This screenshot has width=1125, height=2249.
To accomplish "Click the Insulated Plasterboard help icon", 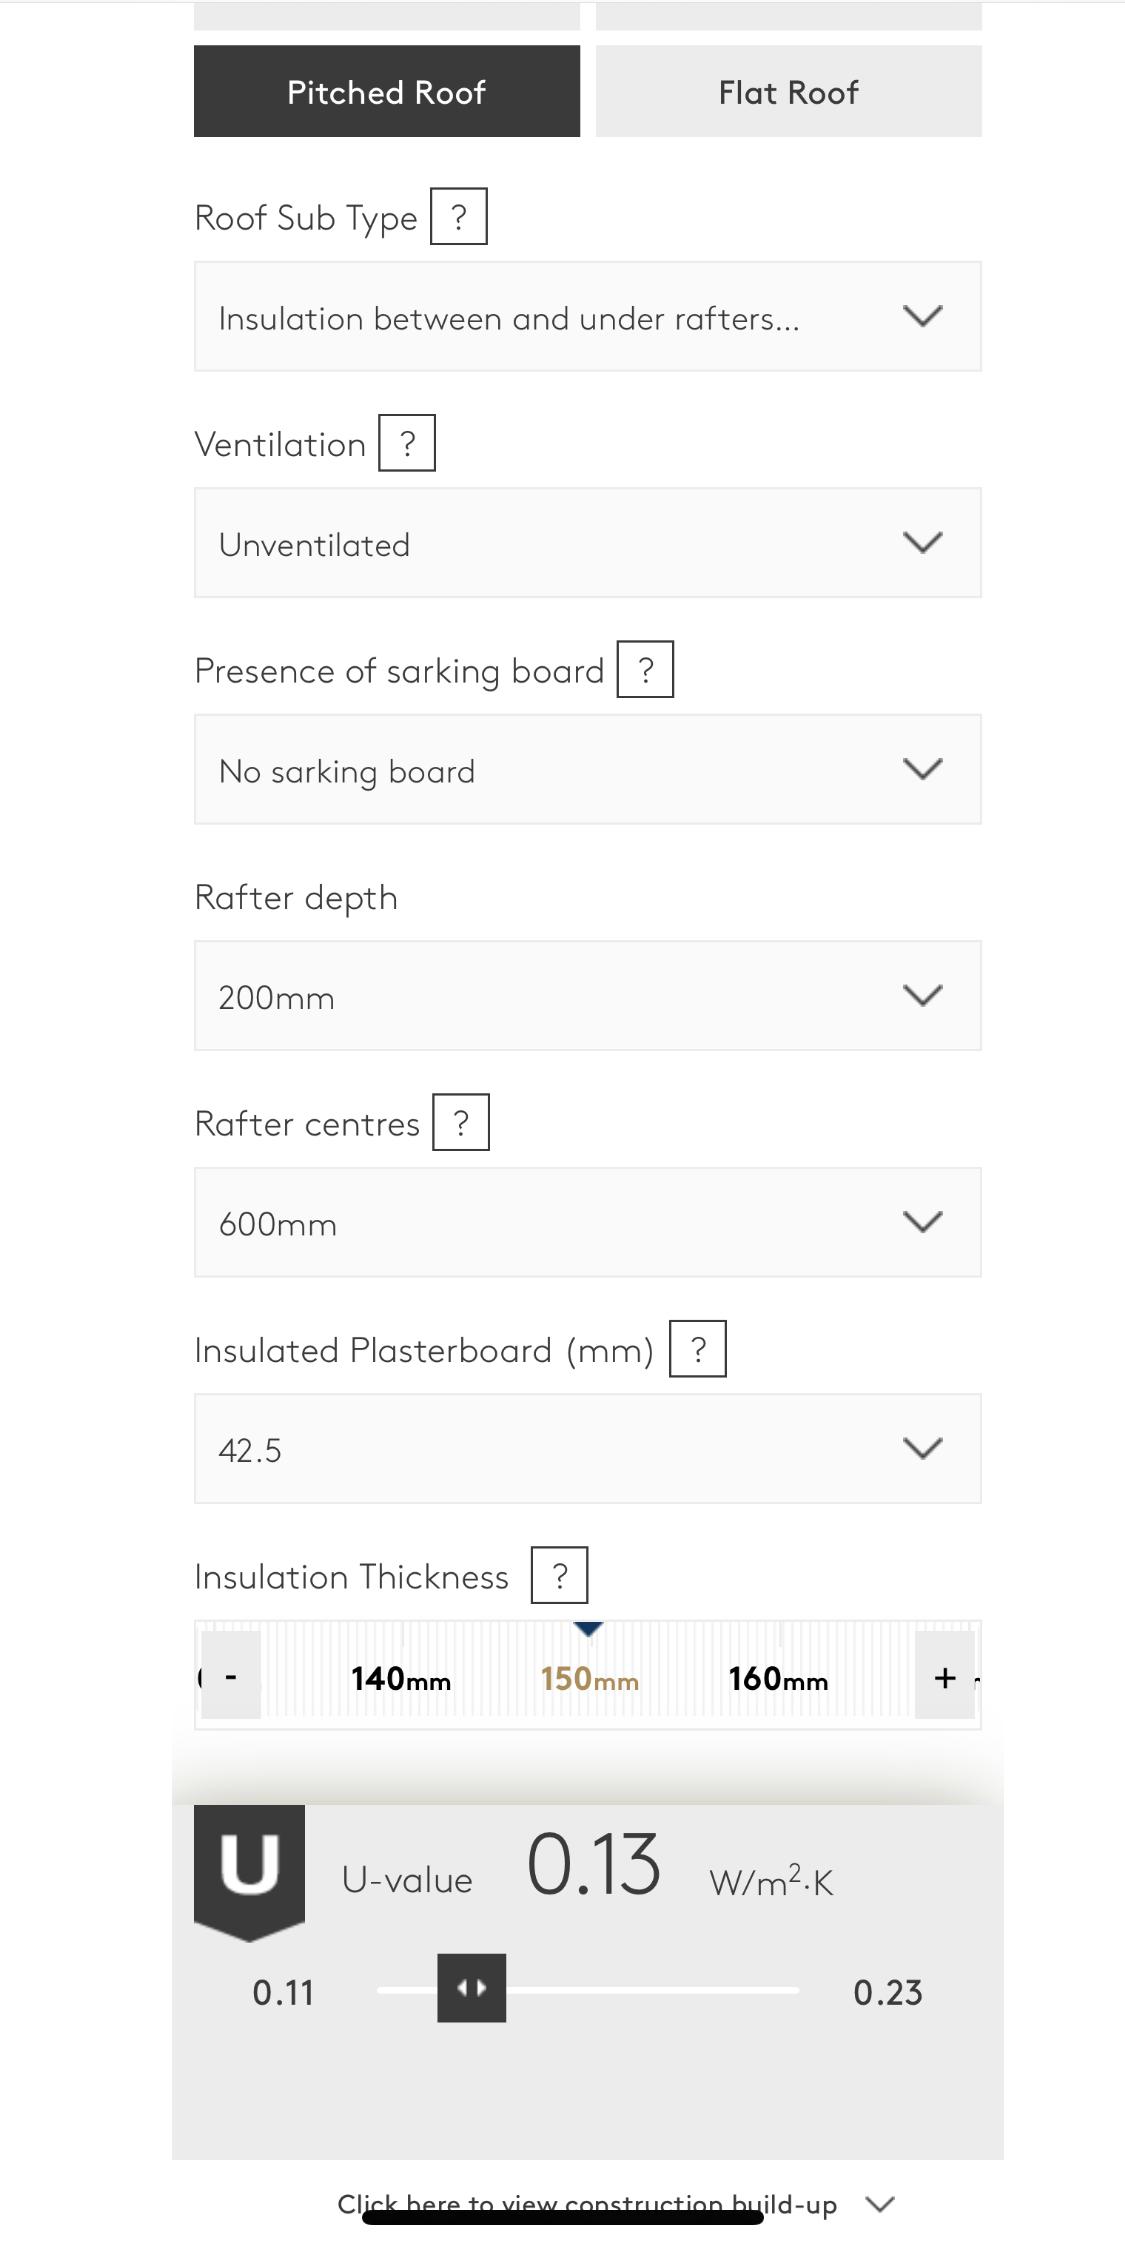I will coord(698,1349).
